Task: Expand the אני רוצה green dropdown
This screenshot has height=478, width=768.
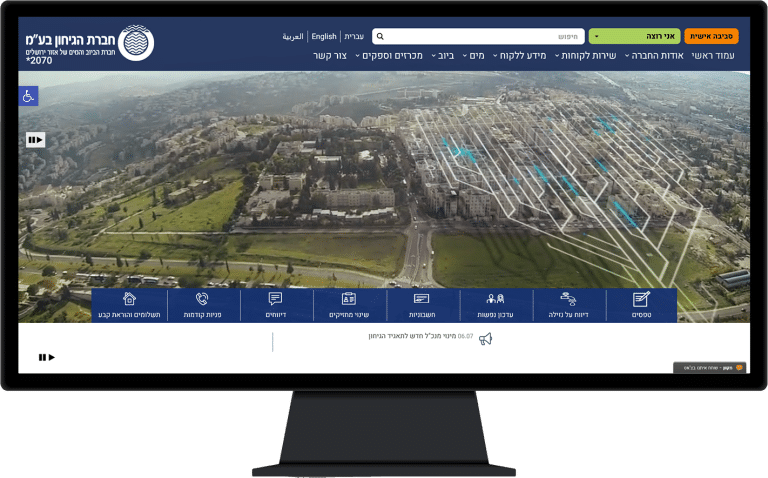Action: pyautogui.click(x=634, y=36)
